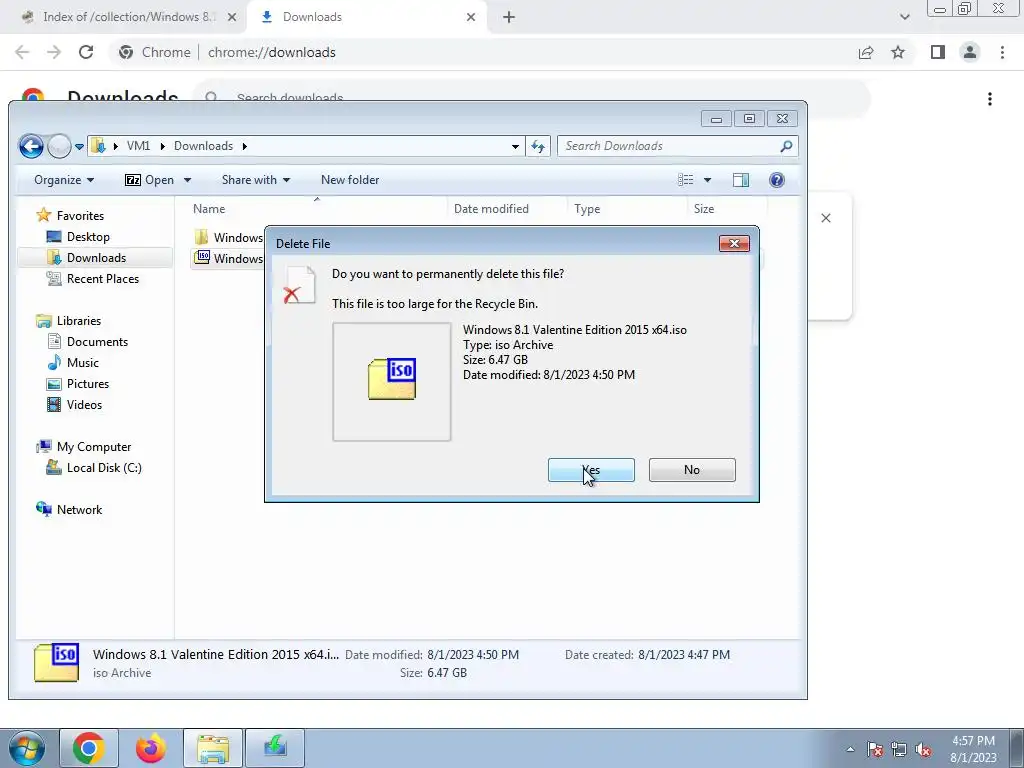Click the Downloads breadcrumb in address bar

coord(203,146)
